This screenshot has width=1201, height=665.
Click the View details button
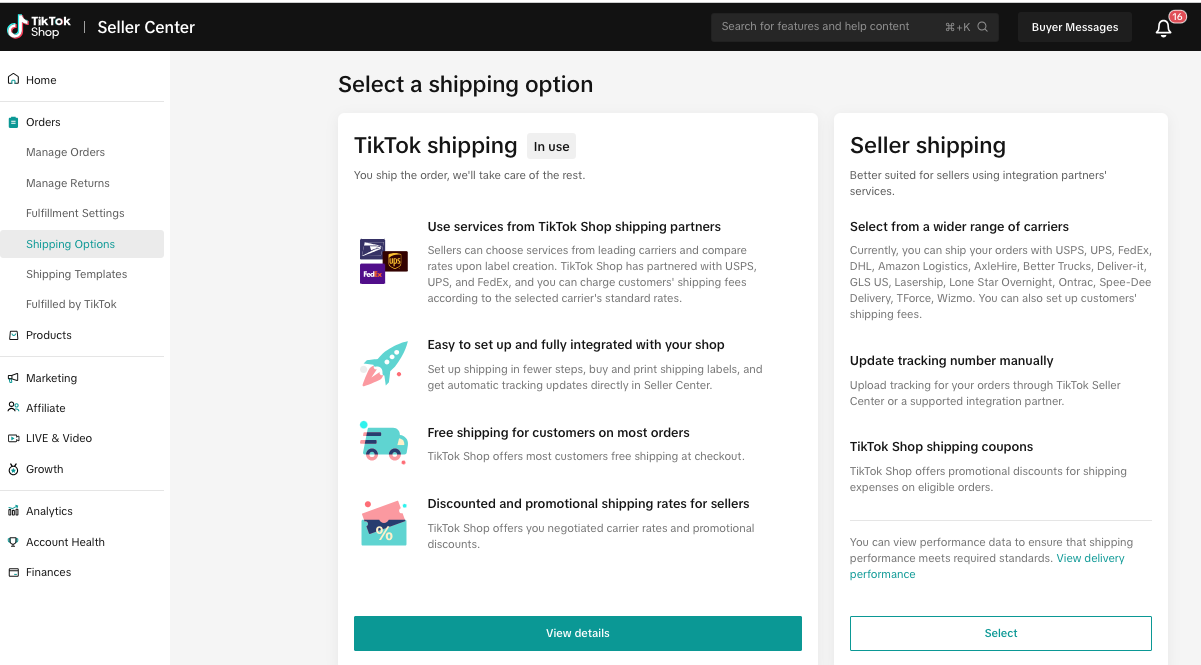[x=578, y=633]
